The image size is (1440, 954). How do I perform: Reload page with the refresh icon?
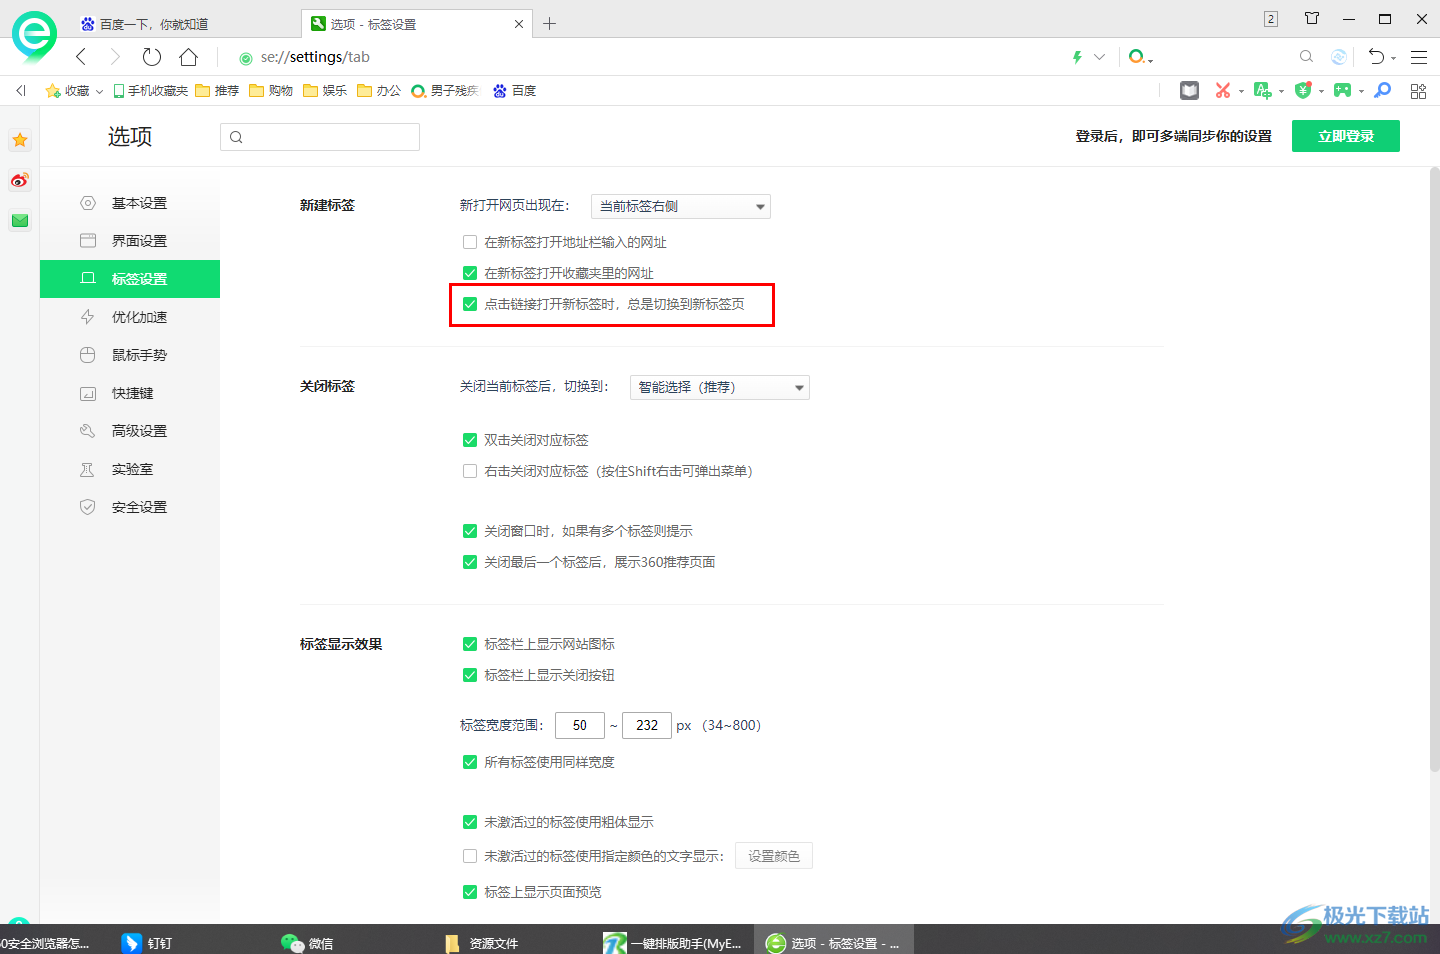click(x=151, y=57)
